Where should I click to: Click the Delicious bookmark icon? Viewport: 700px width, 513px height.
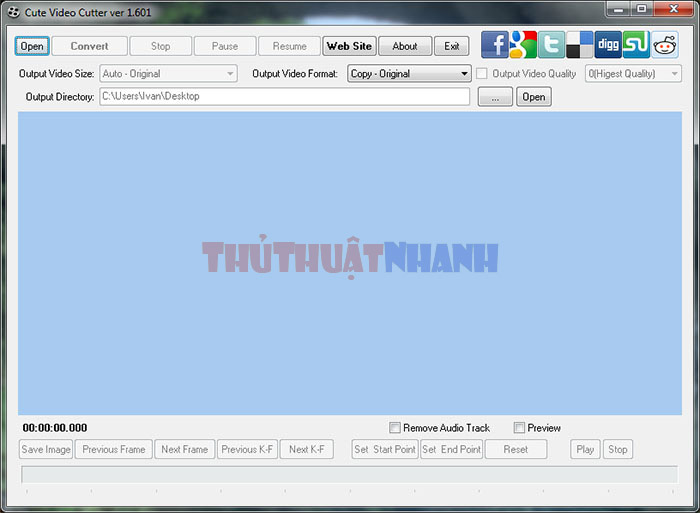point(579,45)
